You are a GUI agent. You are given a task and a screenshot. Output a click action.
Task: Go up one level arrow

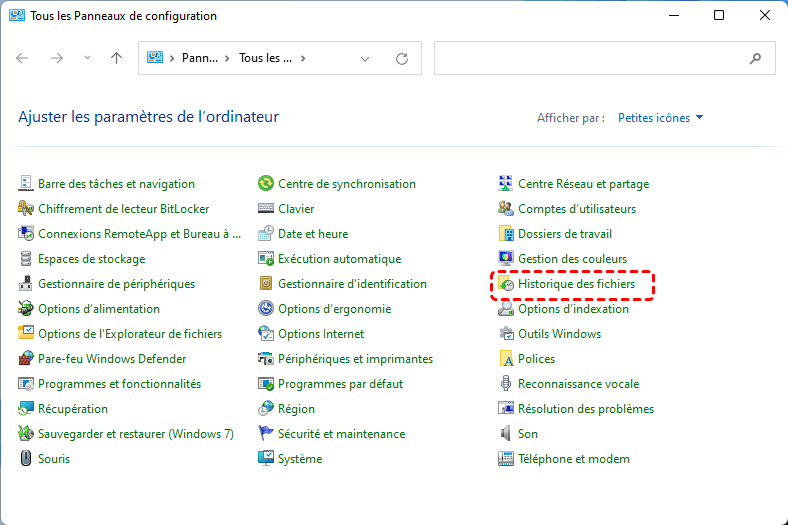click(116, 58)
